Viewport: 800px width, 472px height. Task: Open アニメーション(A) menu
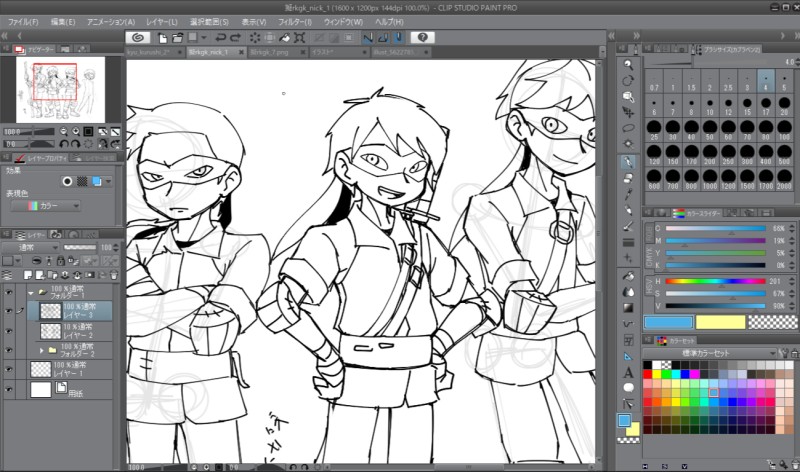click(x=111, y=22)
